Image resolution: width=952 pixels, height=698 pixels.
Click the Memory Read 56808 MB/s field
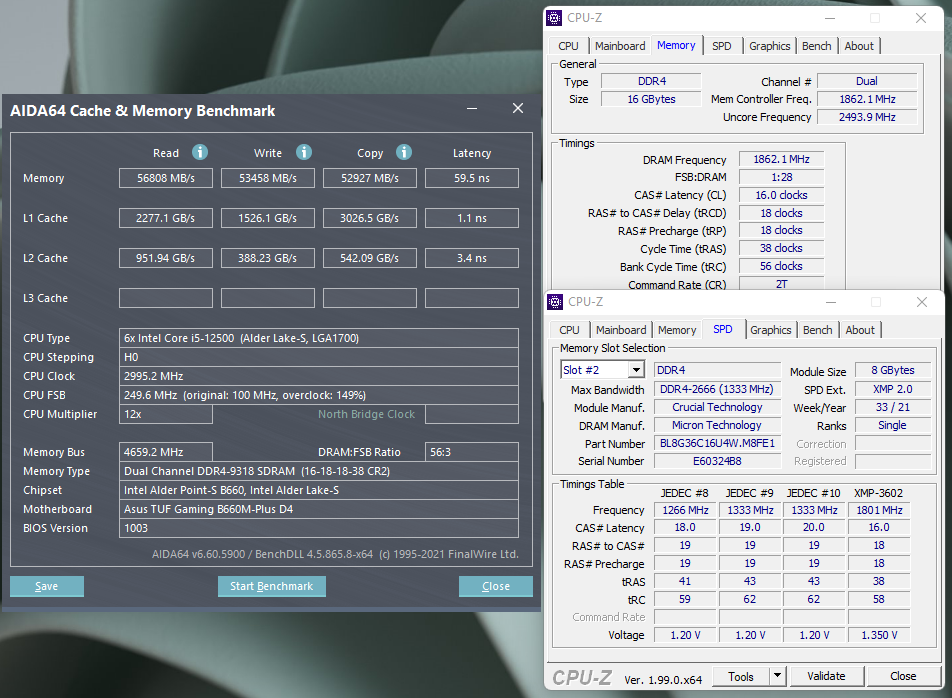pyautogui.click(x=166, y=178)
